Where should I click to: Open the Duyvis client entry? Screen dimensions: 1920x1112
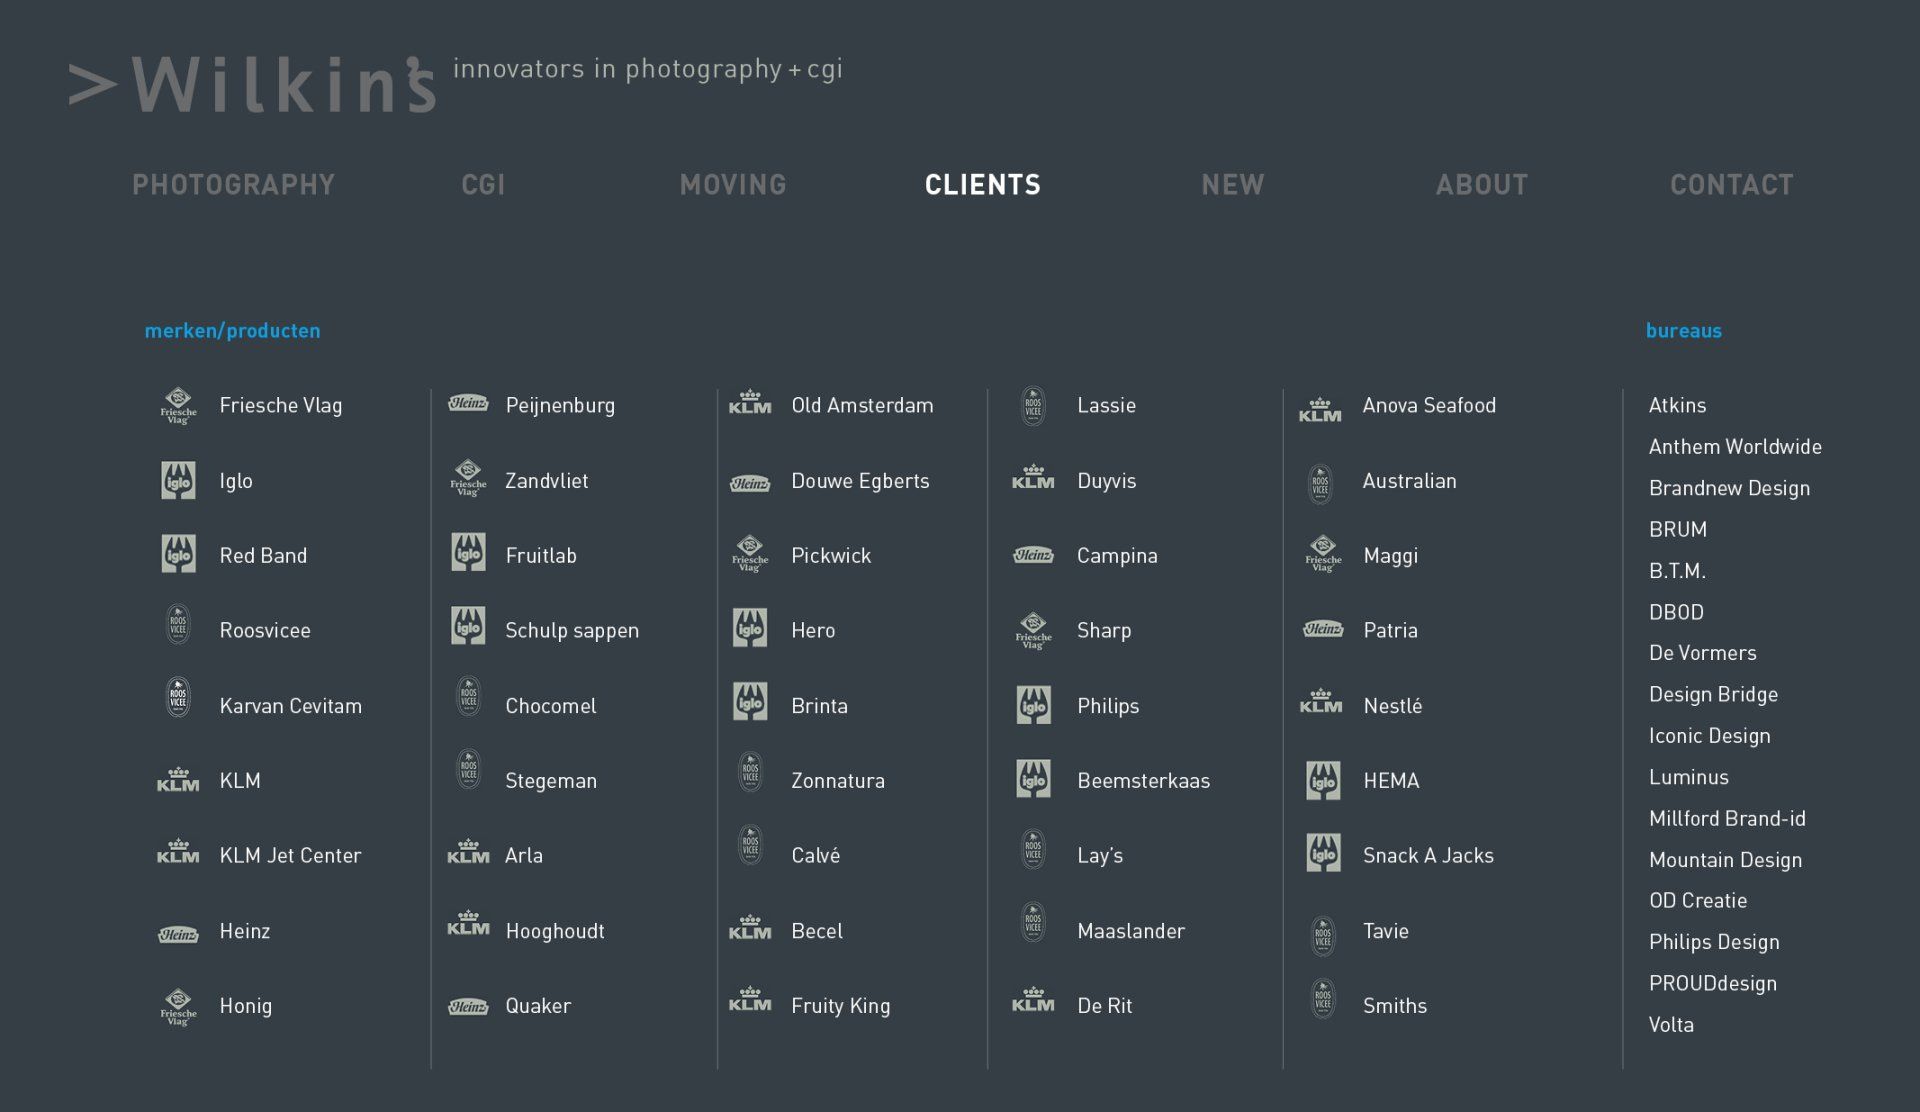tap(1106, 481)
